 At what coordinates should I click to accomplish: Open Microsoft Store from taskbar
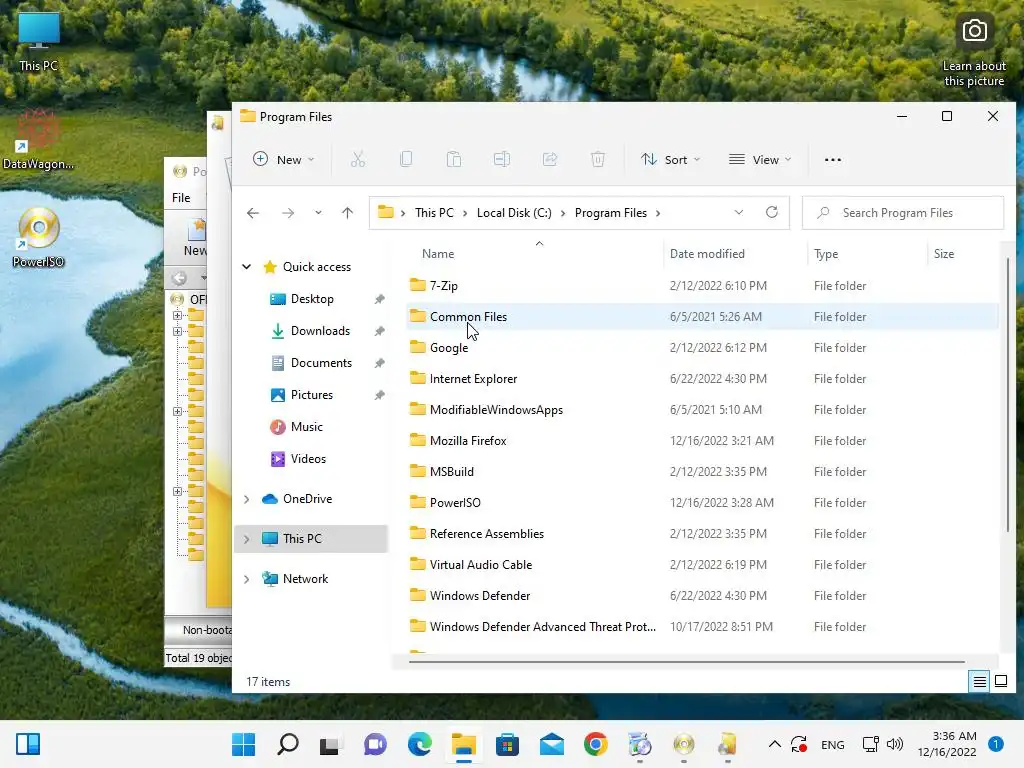tap(507, 744)
